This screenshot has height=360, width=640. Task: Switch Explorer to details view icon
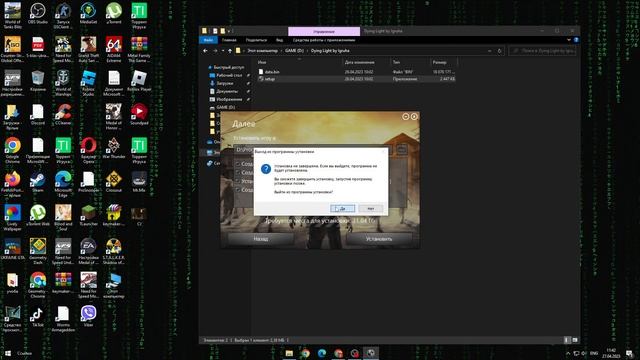567,340
